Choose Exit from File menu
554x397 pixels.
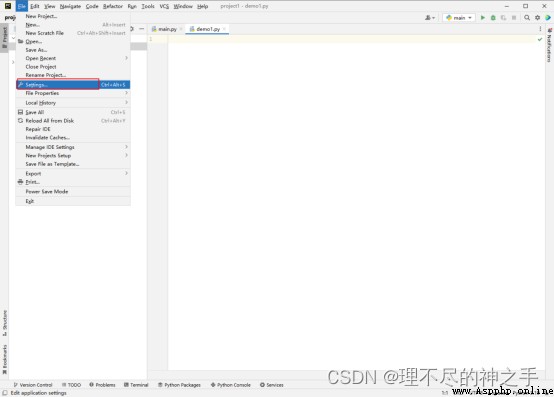pos(73,201)
